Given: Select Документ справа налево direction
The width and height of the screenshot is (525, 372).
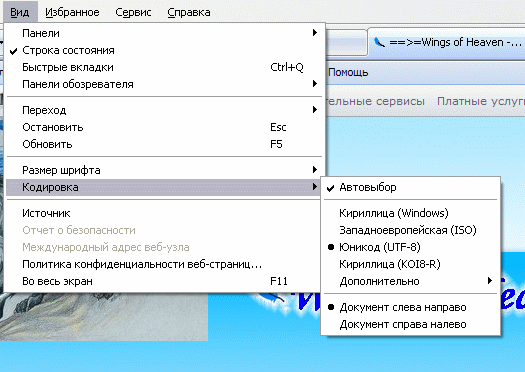Looking at the screenshot, I should [x=410, y=324].
